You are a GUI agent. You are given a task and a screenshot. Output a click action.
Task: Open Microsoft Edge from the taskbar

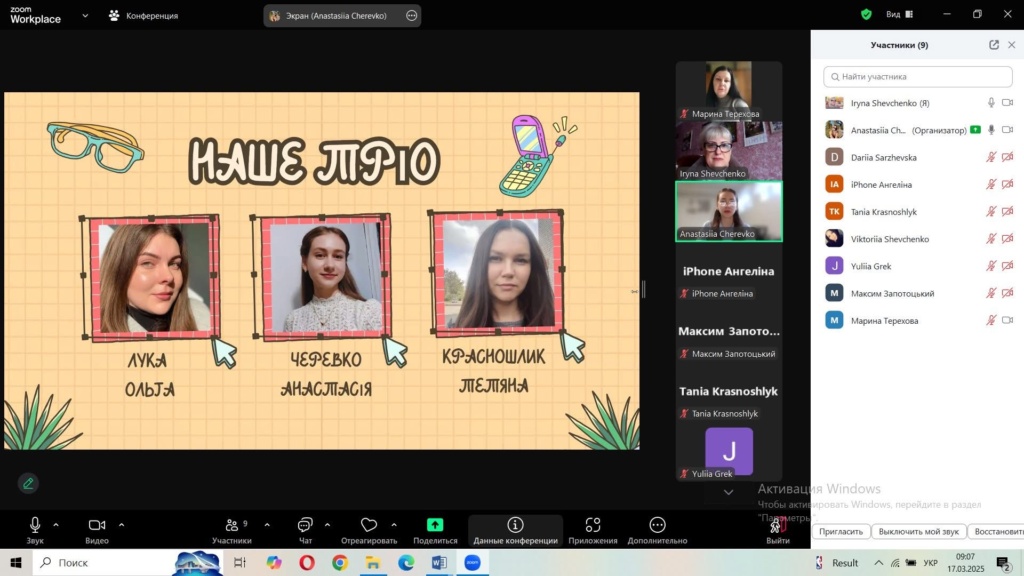[406, 562]
